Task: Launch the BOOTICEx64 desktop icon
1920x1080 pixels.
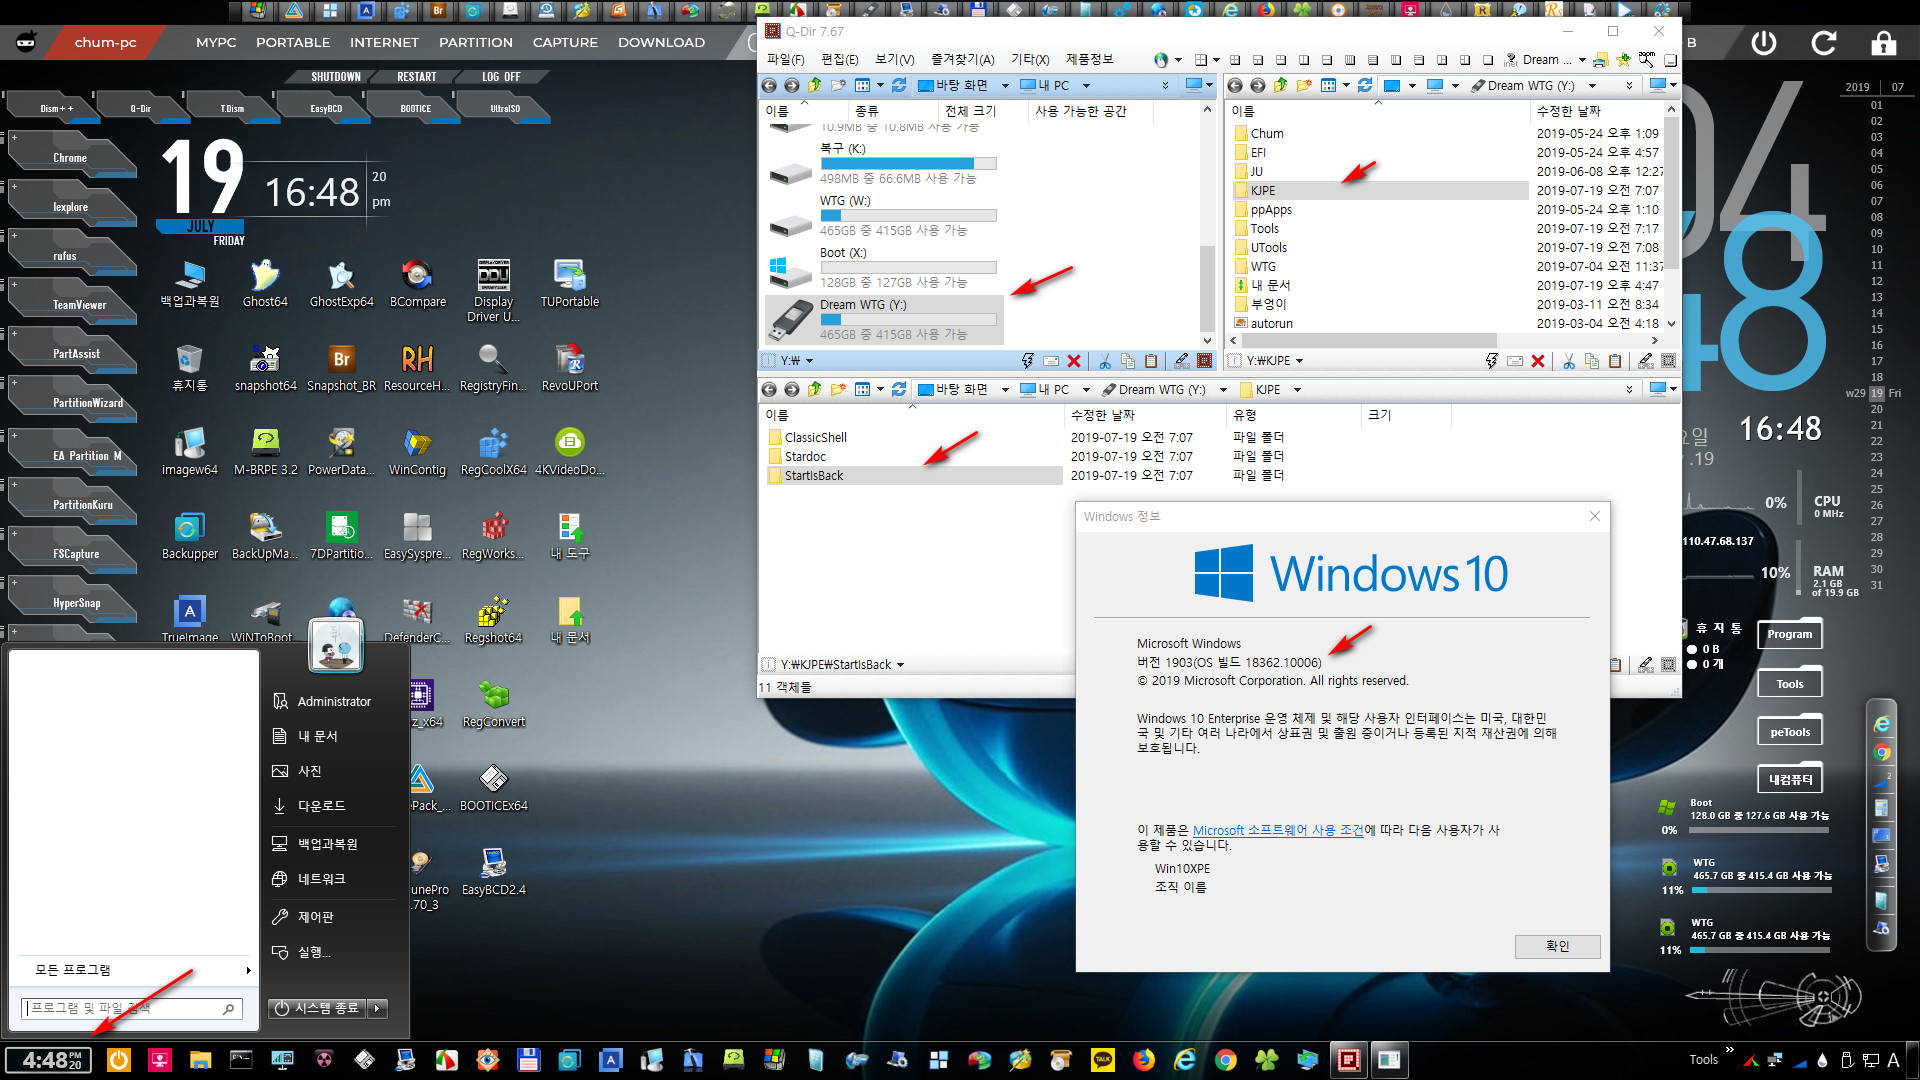Action: coord(493,787)
